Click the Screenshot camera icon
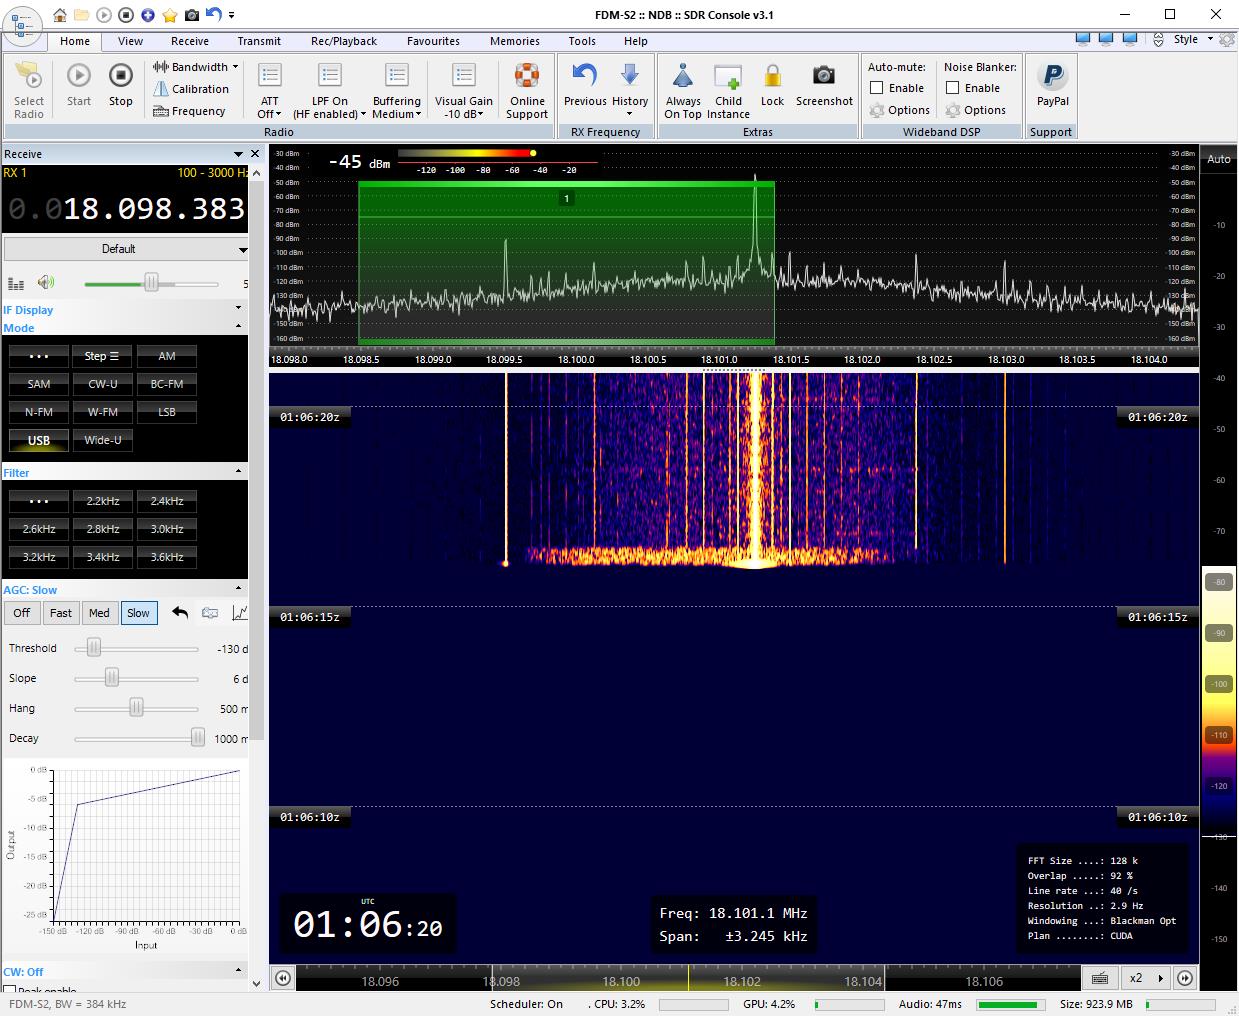The height and width of the screenshot is (1016, 1239). click(823, 77)
